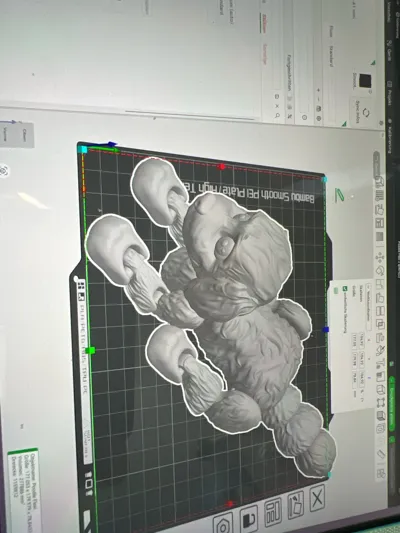Select the Measure ruler tool

(381, 454)
